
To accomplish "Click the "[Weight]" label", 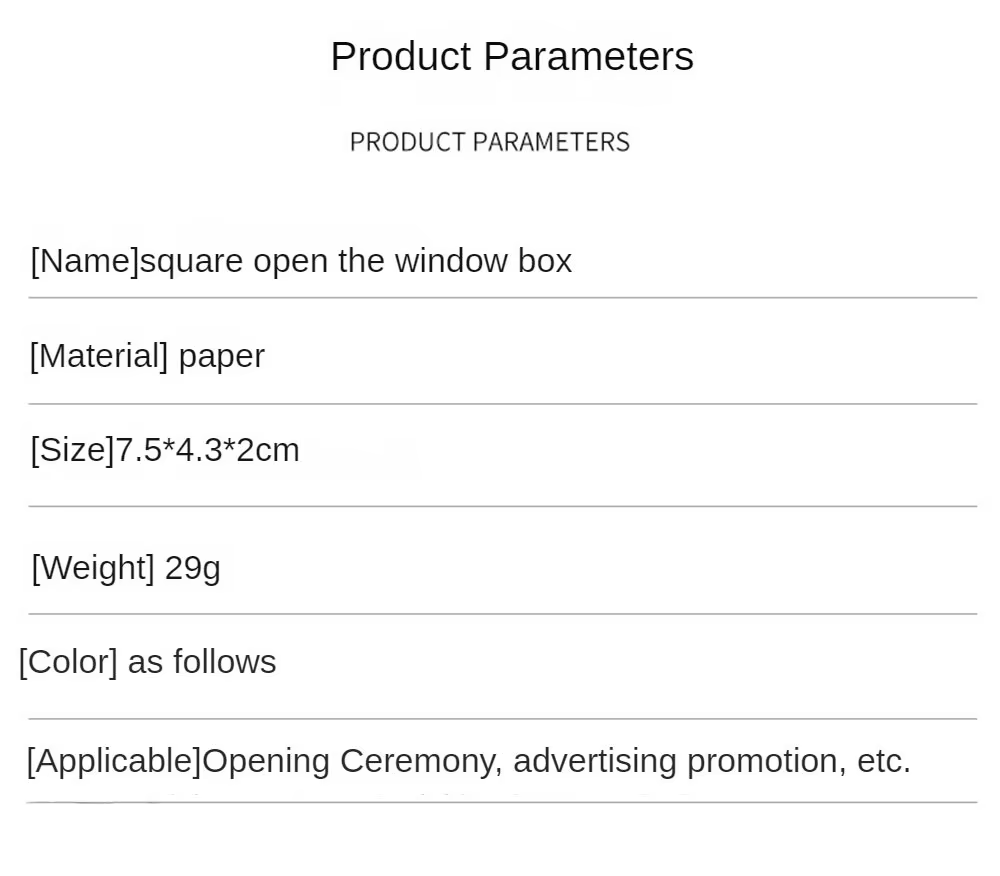I will click(93, 568).
